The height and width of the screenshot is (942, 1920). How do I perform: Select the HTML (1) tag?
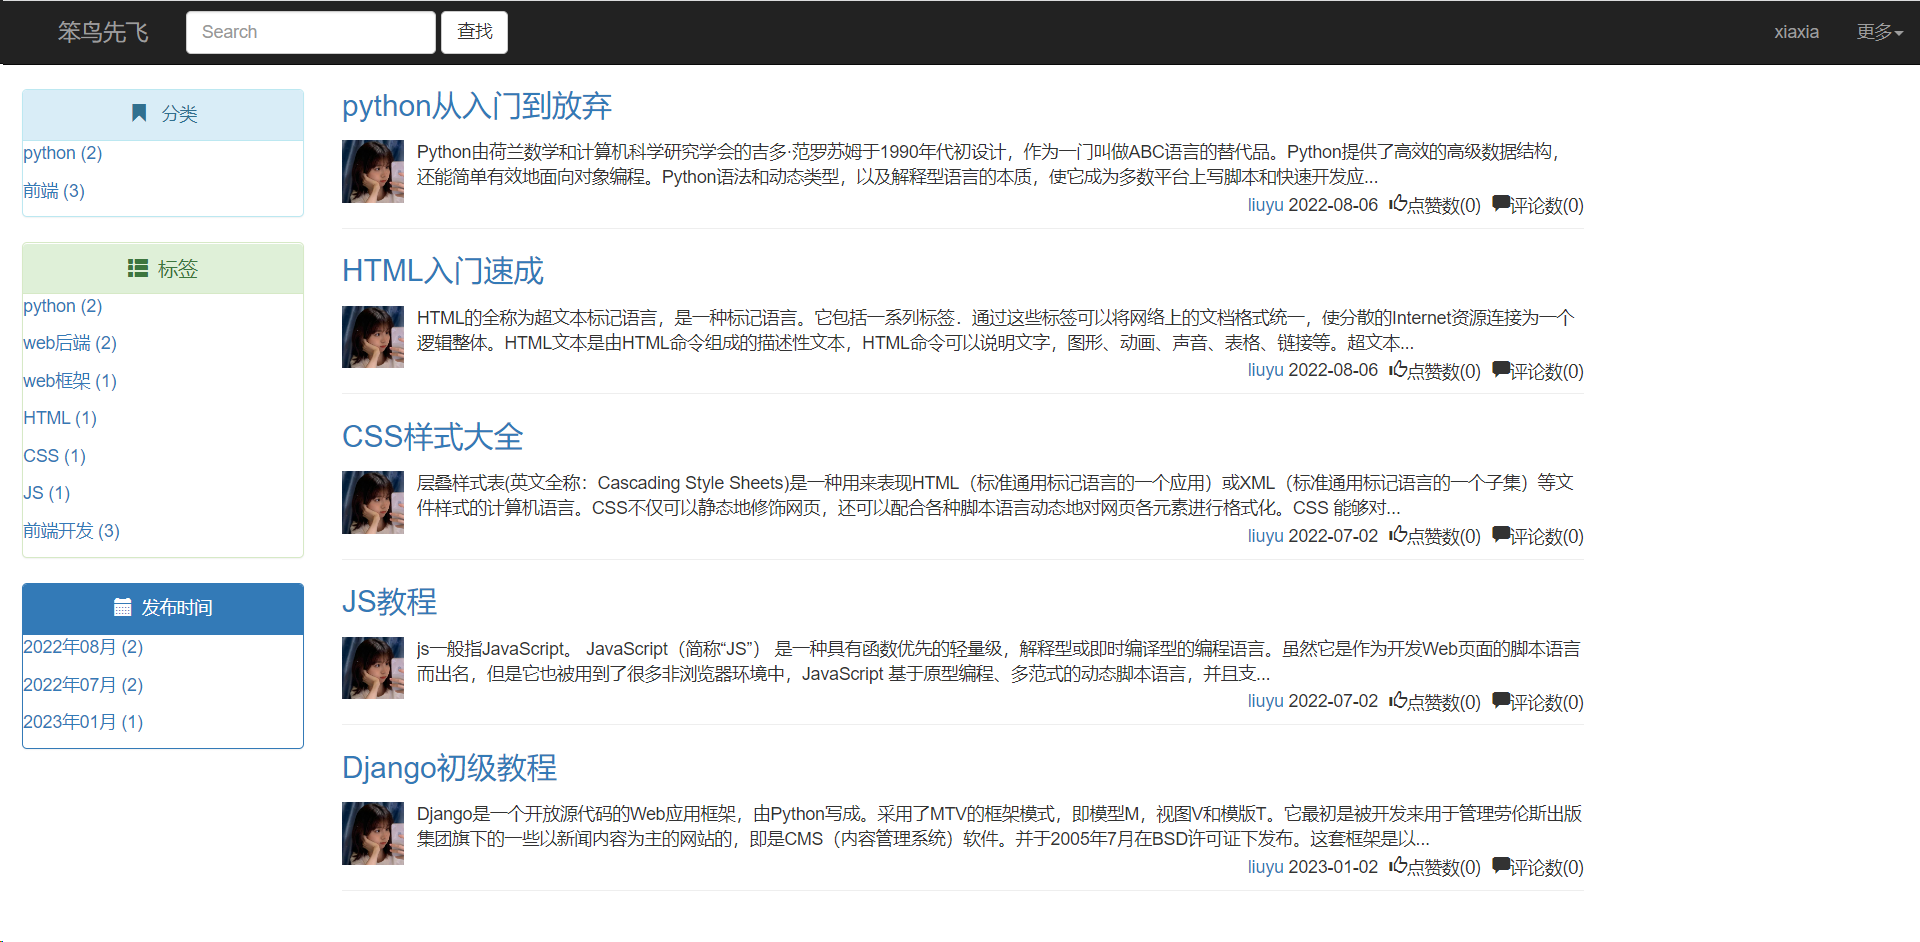pyautogui.click(x=60, y=418)
